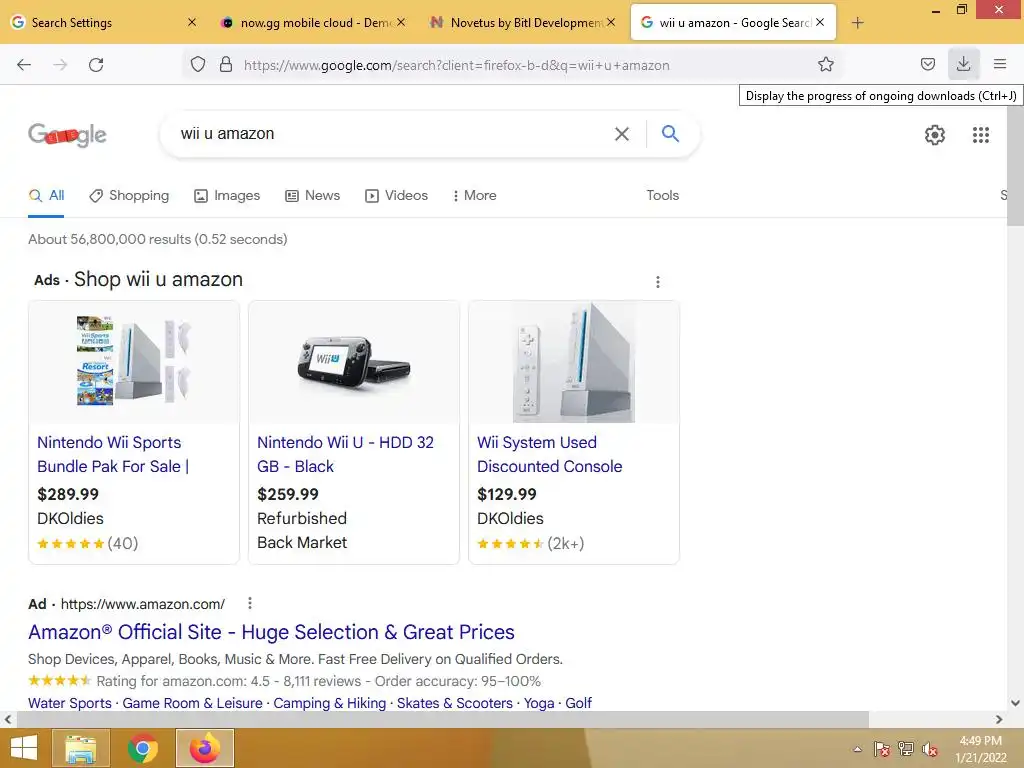Open Nintendo Wii Sports Bundle Pak link

click(113, 455)
